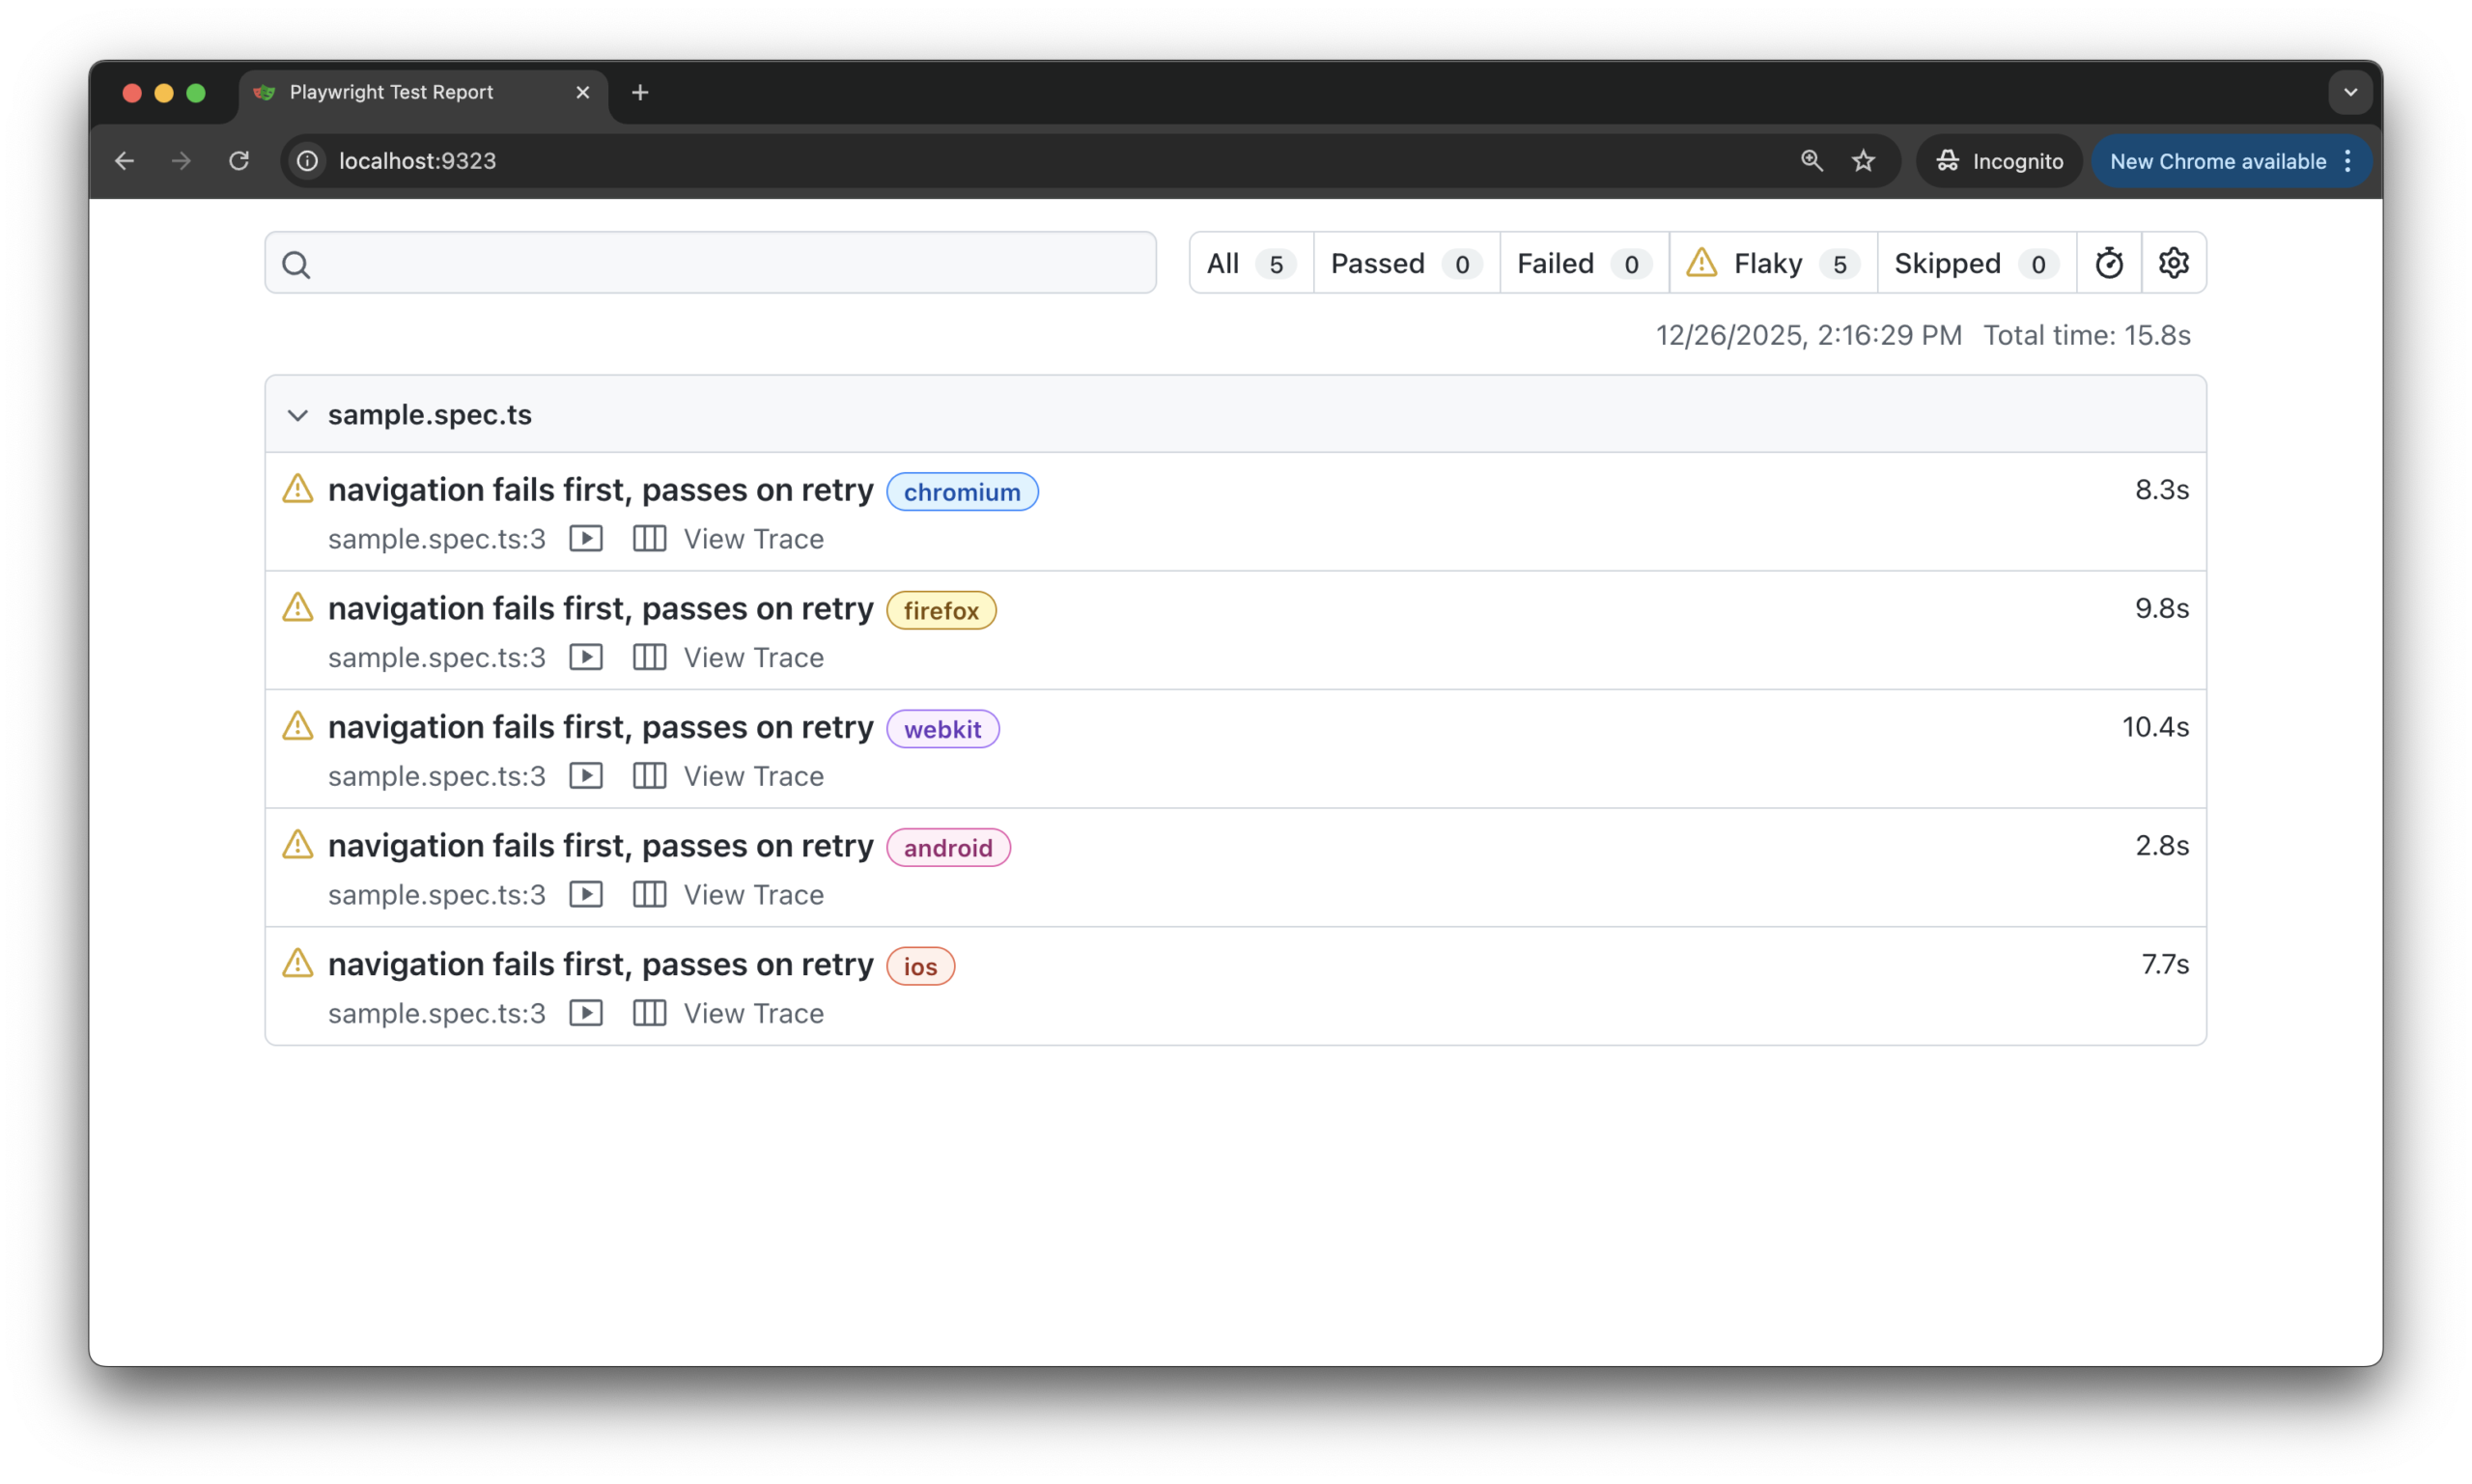Viewport: 2472px width, 1484px height.
Task: Click View Trace for webkit test
Action: (753, 776)
